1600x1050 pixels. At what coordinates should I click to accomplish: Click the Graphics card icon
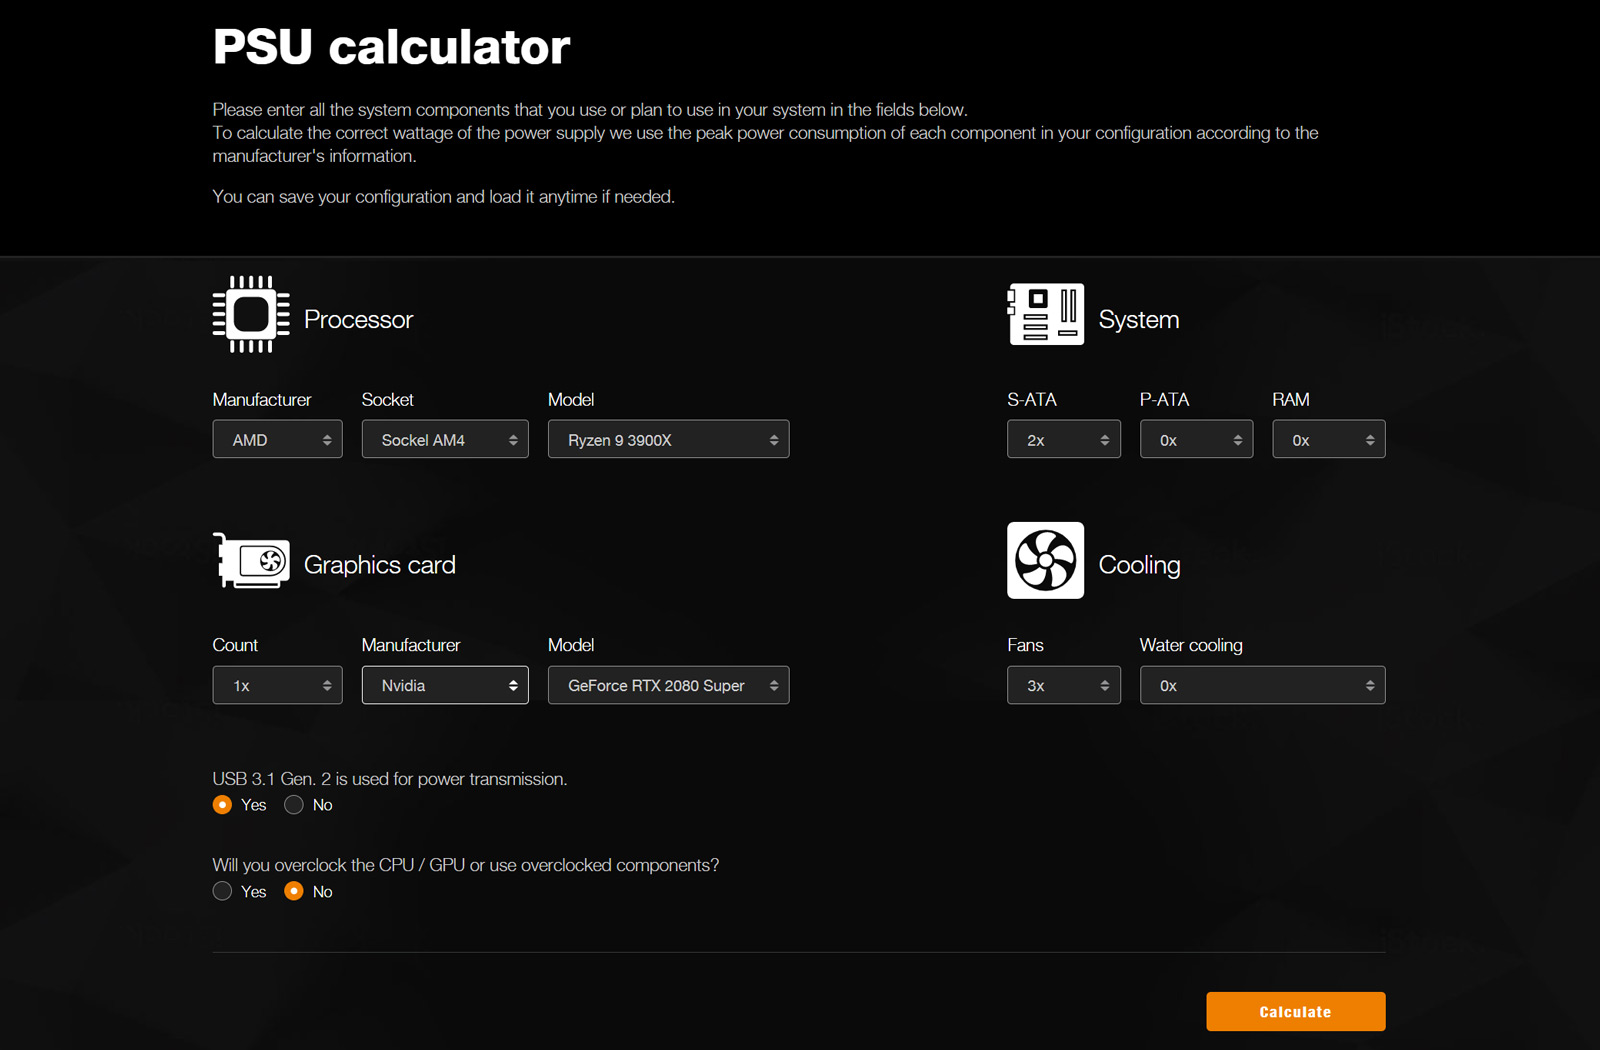coord(251,561)
